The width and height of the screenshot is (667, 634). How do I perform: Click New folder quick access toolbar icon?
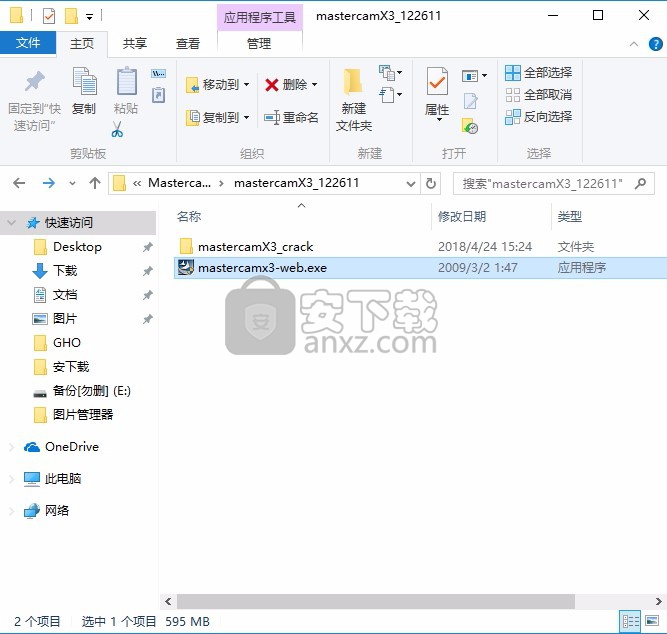click(x=71, y=16)
